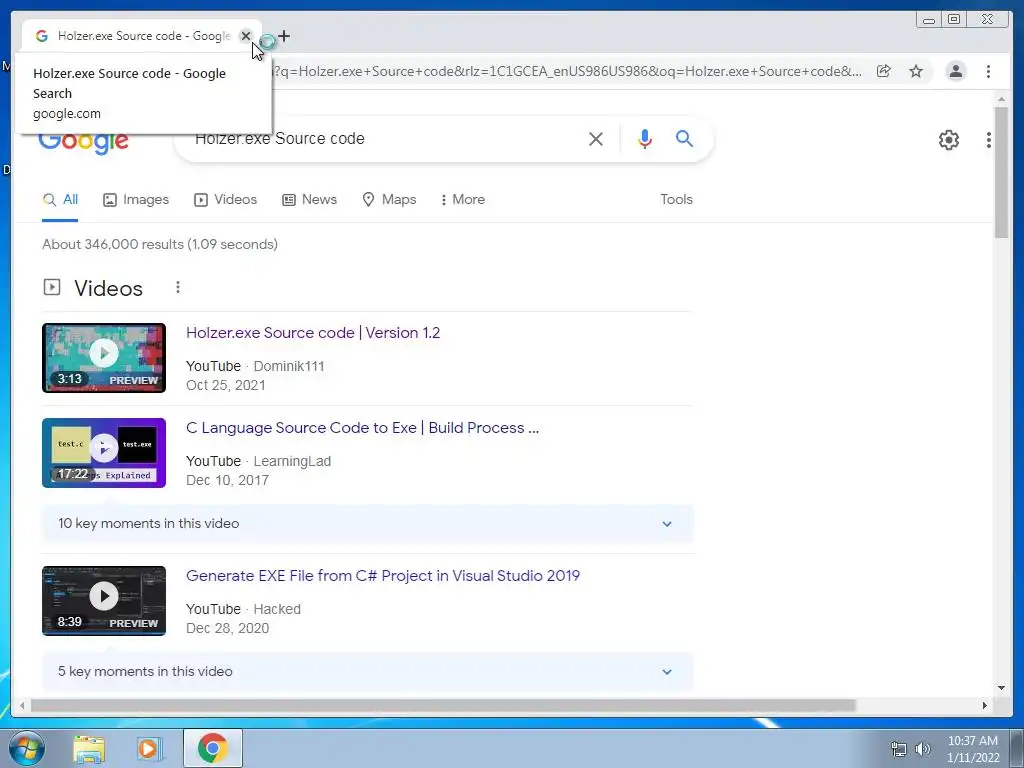The height and width of the screenshot is (768, 1024).
Task: Click the horizontal scroll left arrow
Action: (22, 705)
